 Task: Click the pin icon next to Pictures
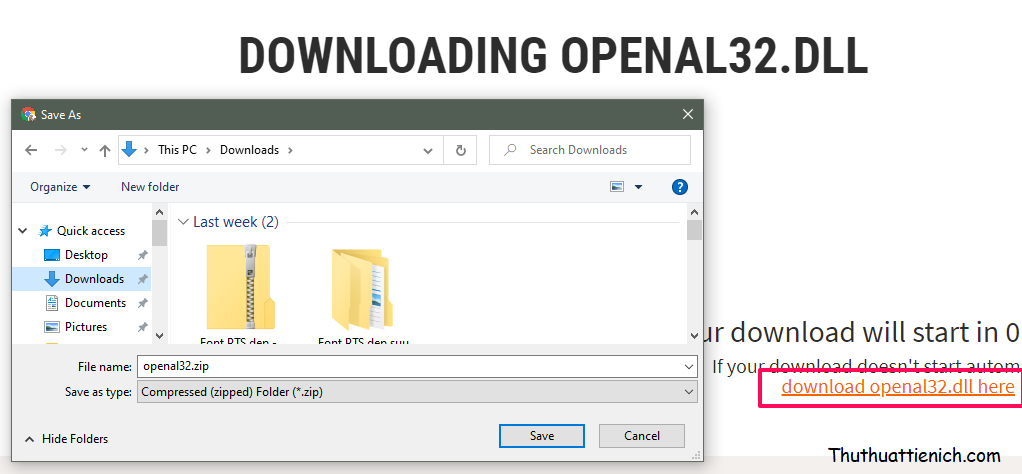tap(142, 327)
